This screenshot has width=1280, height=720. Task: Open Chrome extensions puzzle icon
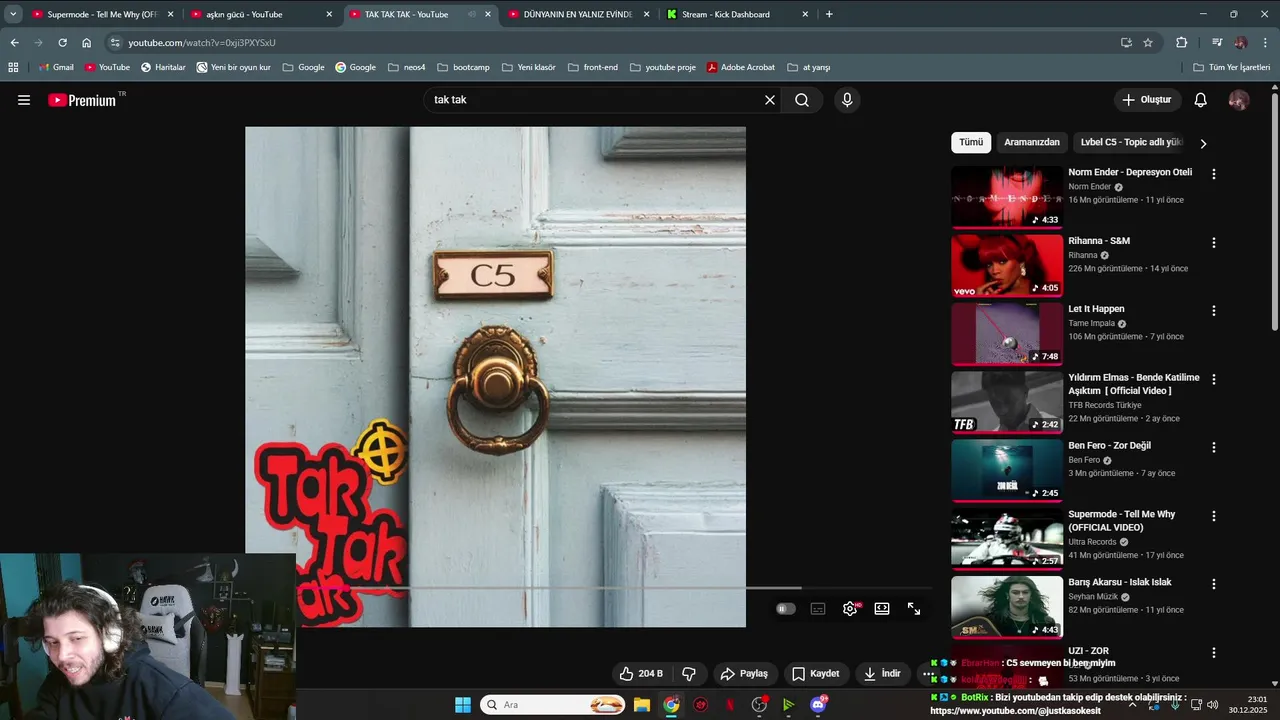pos(1181,43)
